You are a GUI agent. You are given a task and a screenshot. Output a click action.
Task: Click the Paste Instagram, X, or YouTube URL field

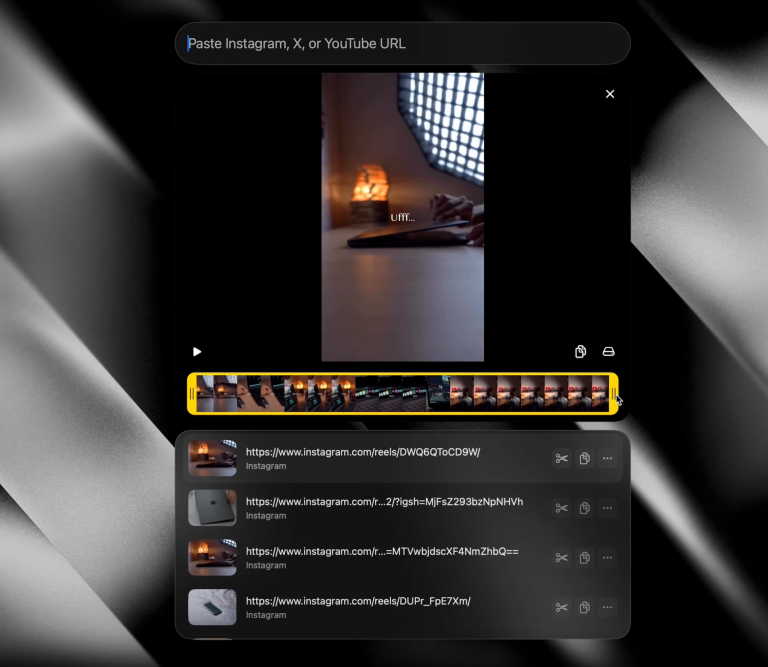click(x=403, y=44)
